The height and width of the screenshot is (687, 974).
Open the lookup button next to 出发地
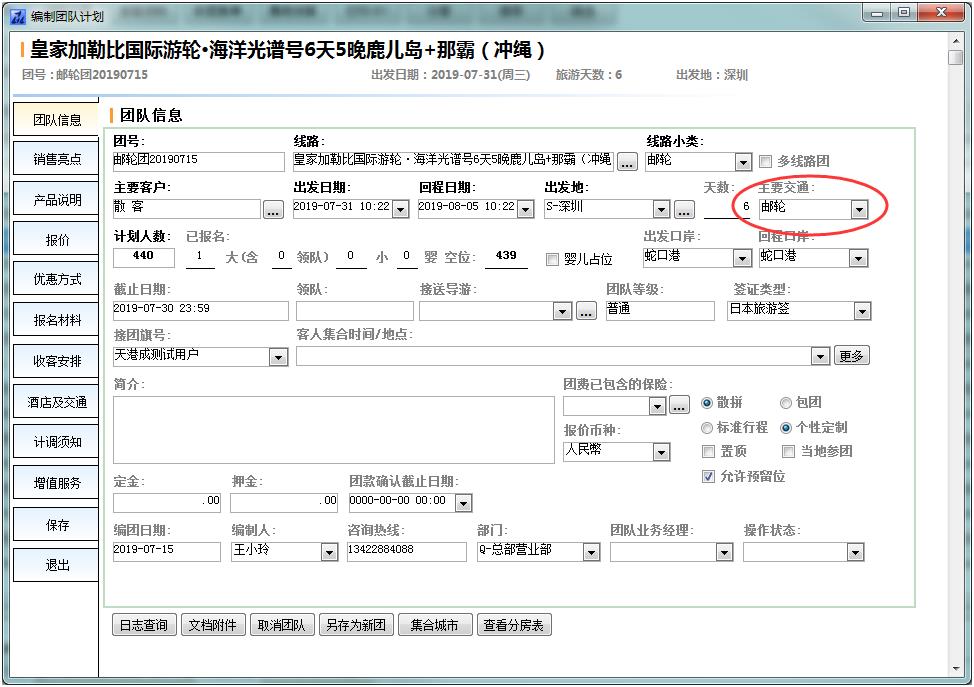pyautogui.click(x=684, y=210)
